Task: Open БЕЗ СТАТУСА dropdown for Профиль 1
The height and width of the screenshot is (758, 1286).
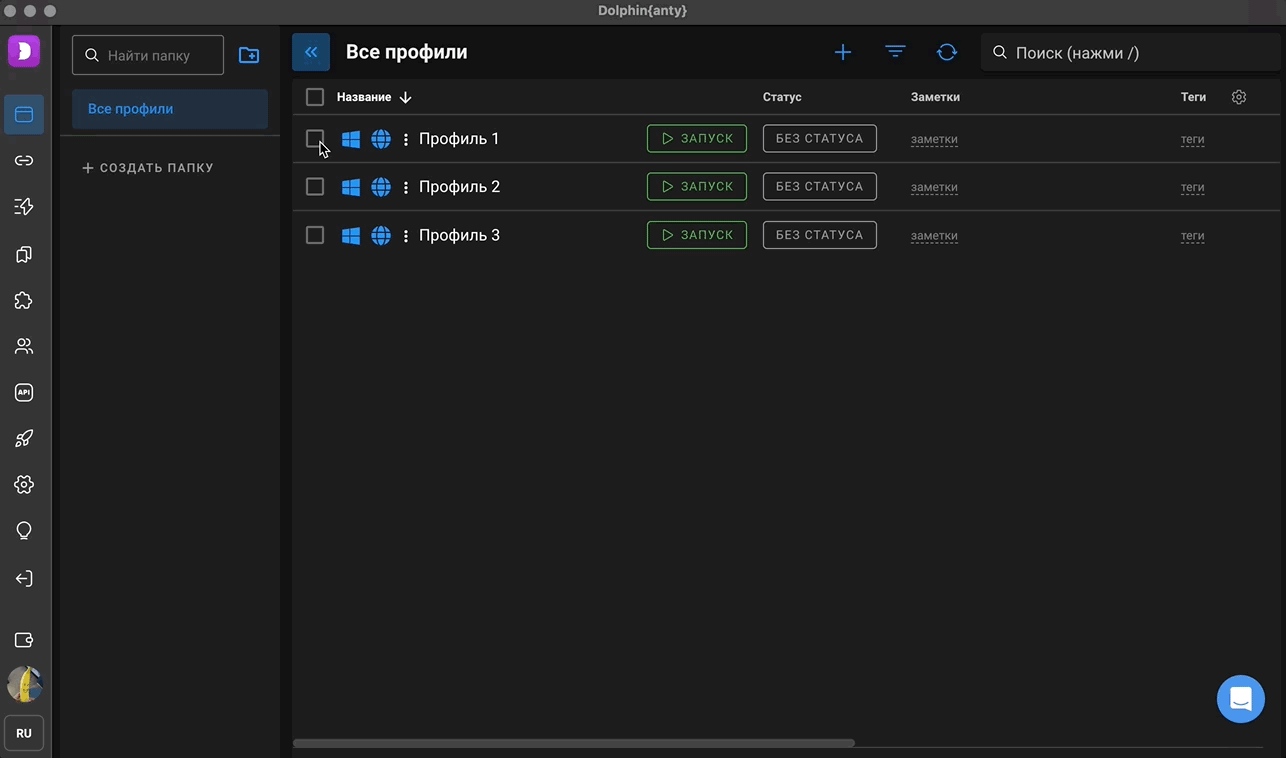Action: pyautogui.click(x=819, y=138)
